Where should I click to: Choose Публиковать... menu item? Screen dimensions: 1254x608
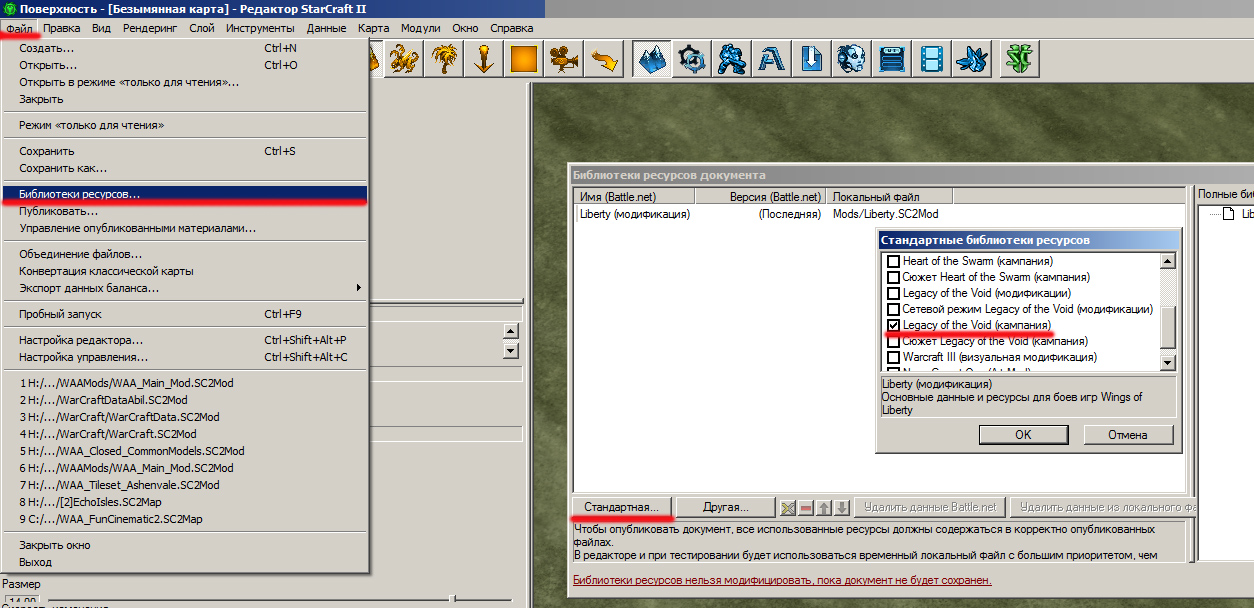(x=185, y=211)
